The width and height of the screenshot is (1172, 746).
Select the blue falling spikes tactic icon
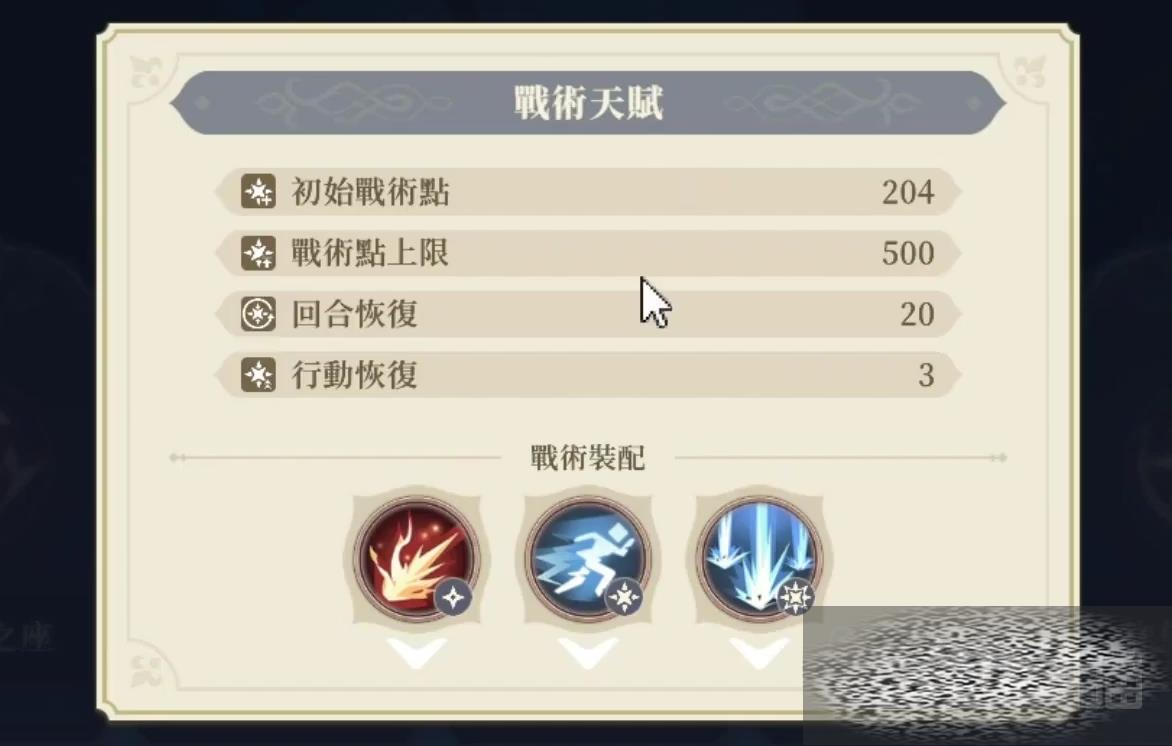(x=759, y=558)
